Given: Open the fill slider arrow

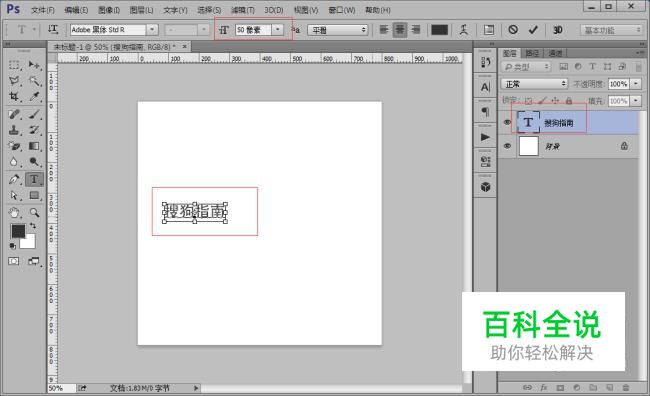Looking at the screenshot, I should 636,101.
